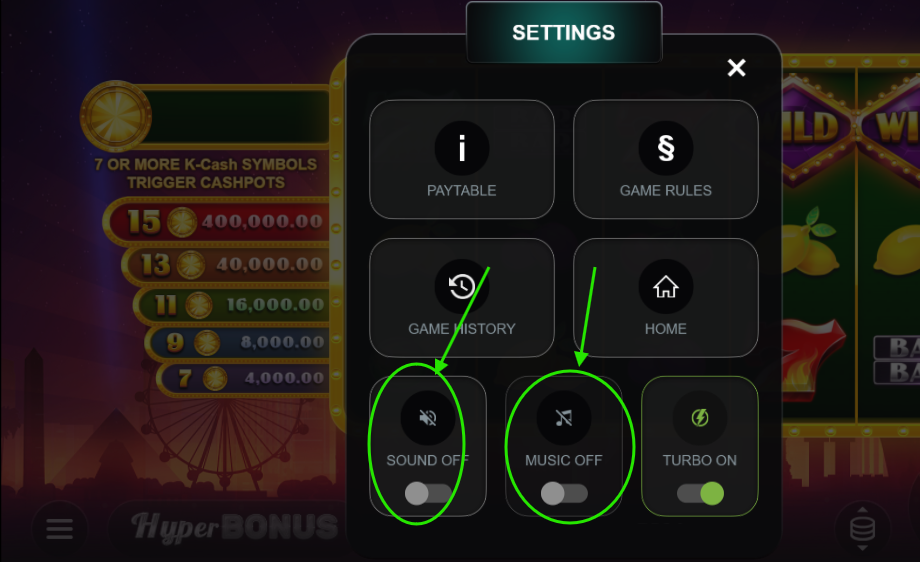The width and height of the screenshot is (920, 562).
Task: Click the crossed-out music note icon
Action: (564, 418)
